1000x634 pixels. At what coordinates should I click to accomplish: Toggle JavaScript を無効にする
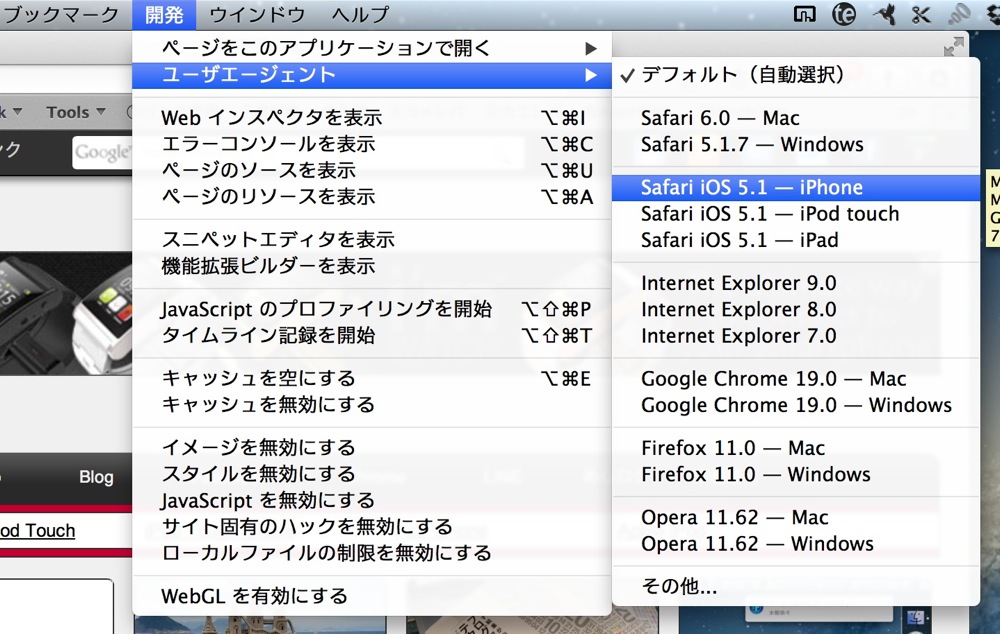pos(372,500)
